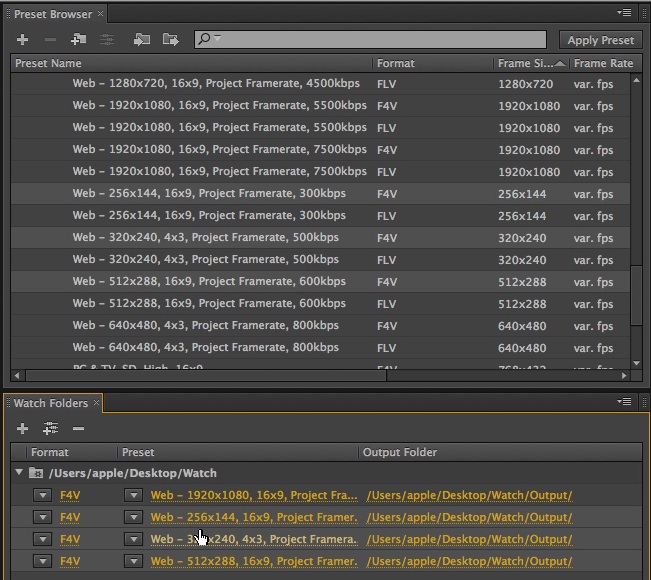This screenshot has width=651, height=580.
Task: Add watch folder with plus icon
Action: click(x=22, y=428)
